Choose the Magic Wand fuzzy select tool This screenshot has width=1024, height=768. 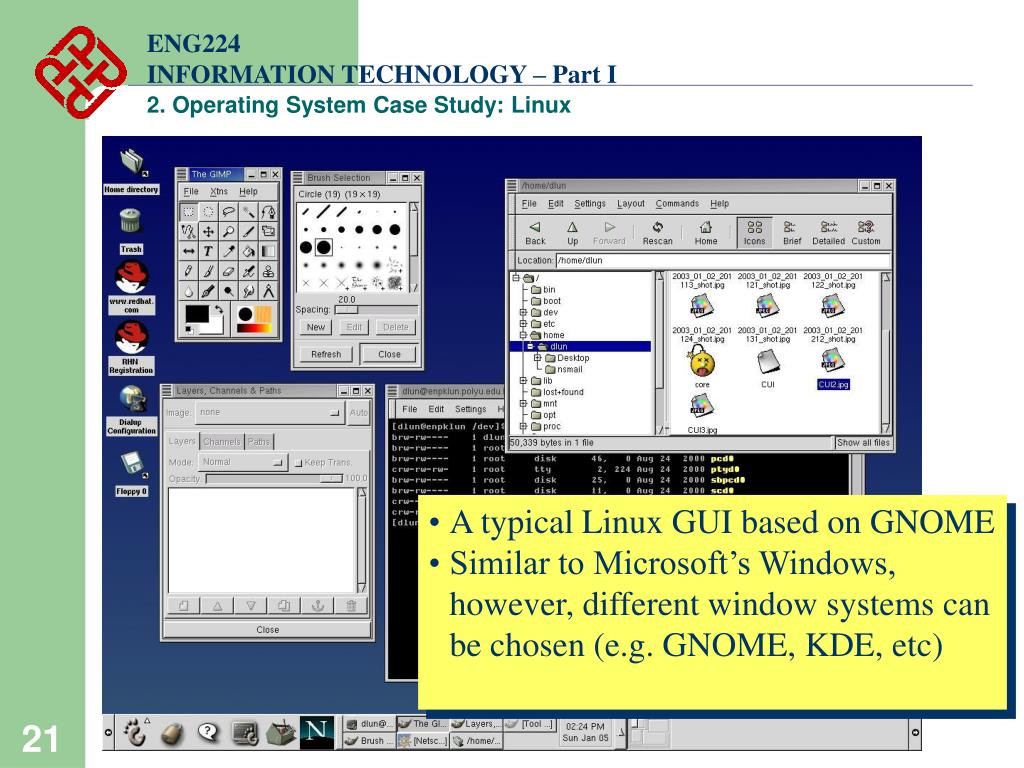pyautogui.click(x=248, y=212)
